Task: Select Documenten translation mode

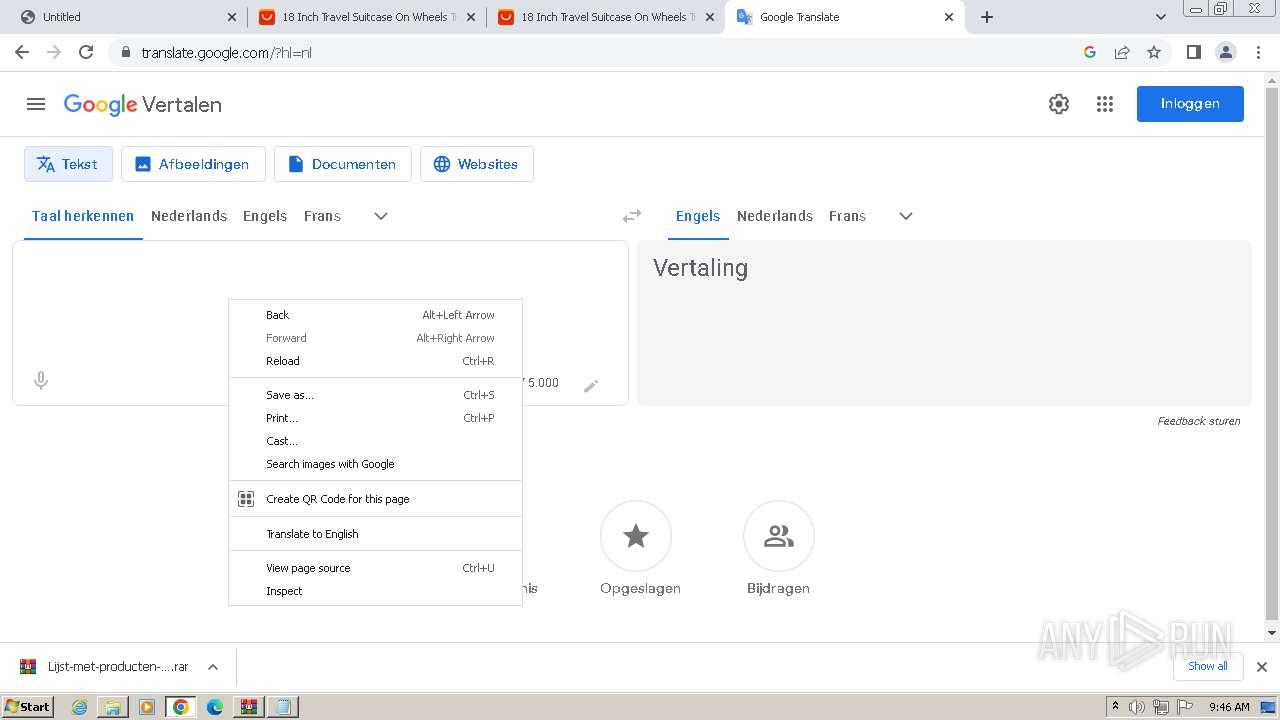Action: point(343,164)
